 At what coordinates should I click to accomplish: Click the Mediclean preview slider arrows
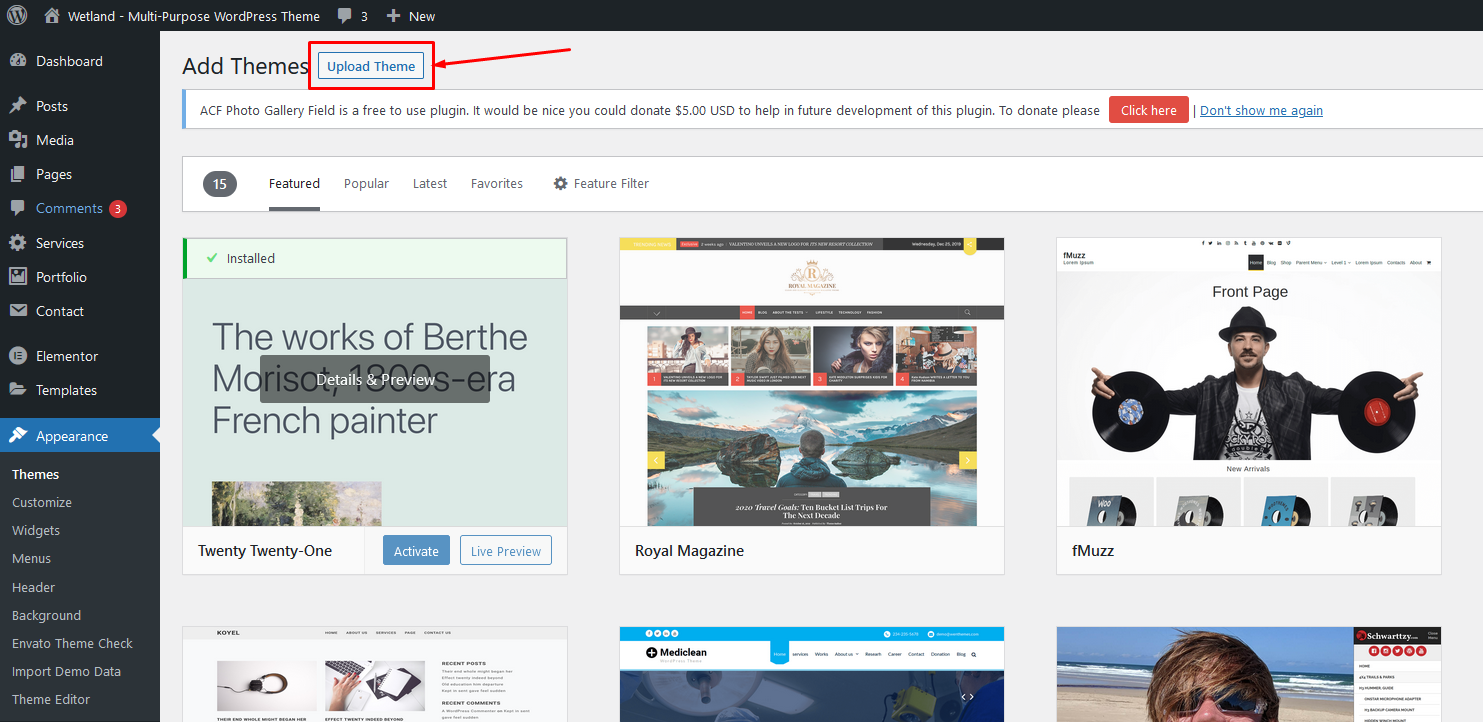[x=967, y=697]
